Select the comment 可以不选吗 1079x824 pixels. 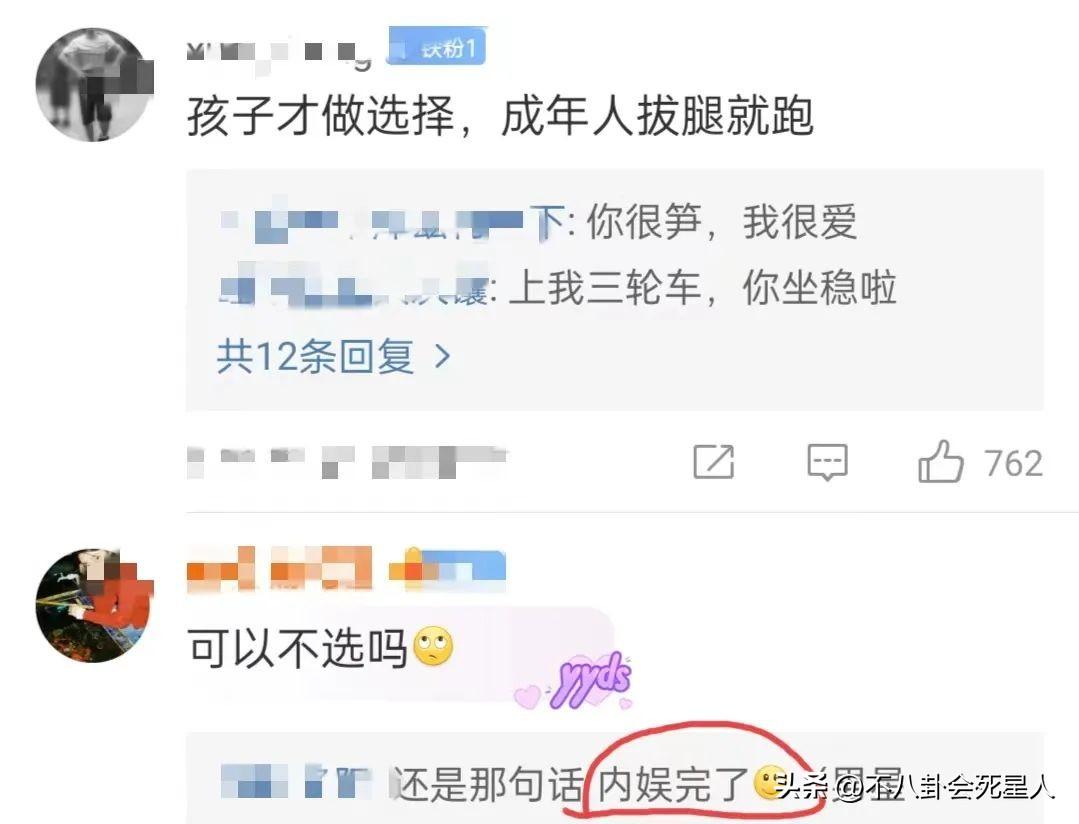click(297, 648)
